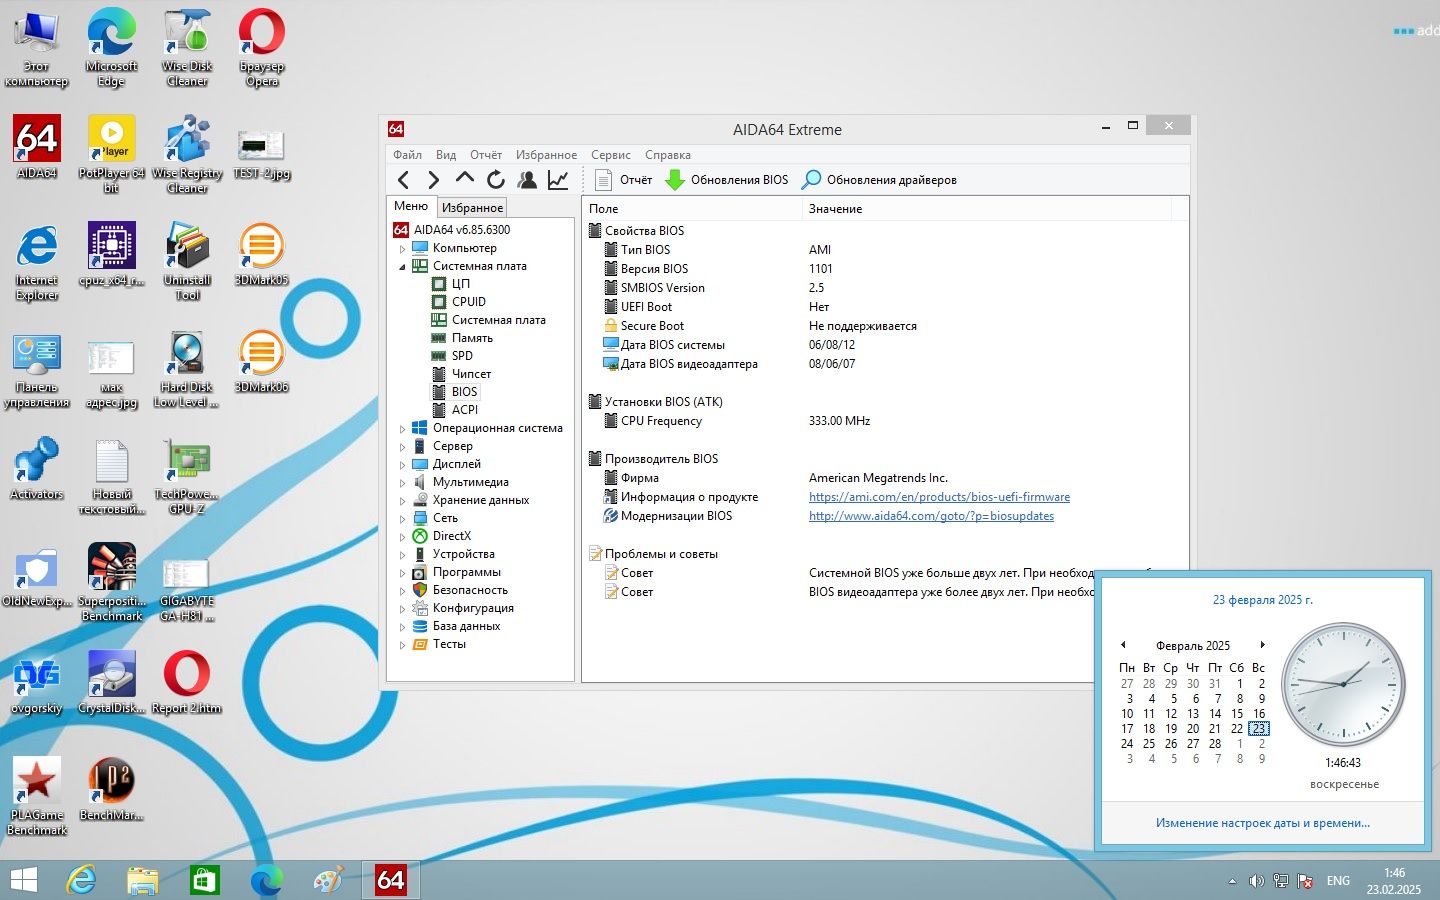Select SPD in the tree
1440x900 pixels.
point(461,356)
